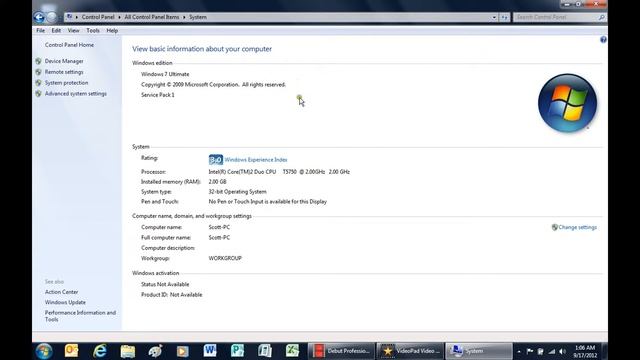Open the Action Center link under See also
Image resolution: width=640 pixels, height=360 pixels.
[61, 292]
